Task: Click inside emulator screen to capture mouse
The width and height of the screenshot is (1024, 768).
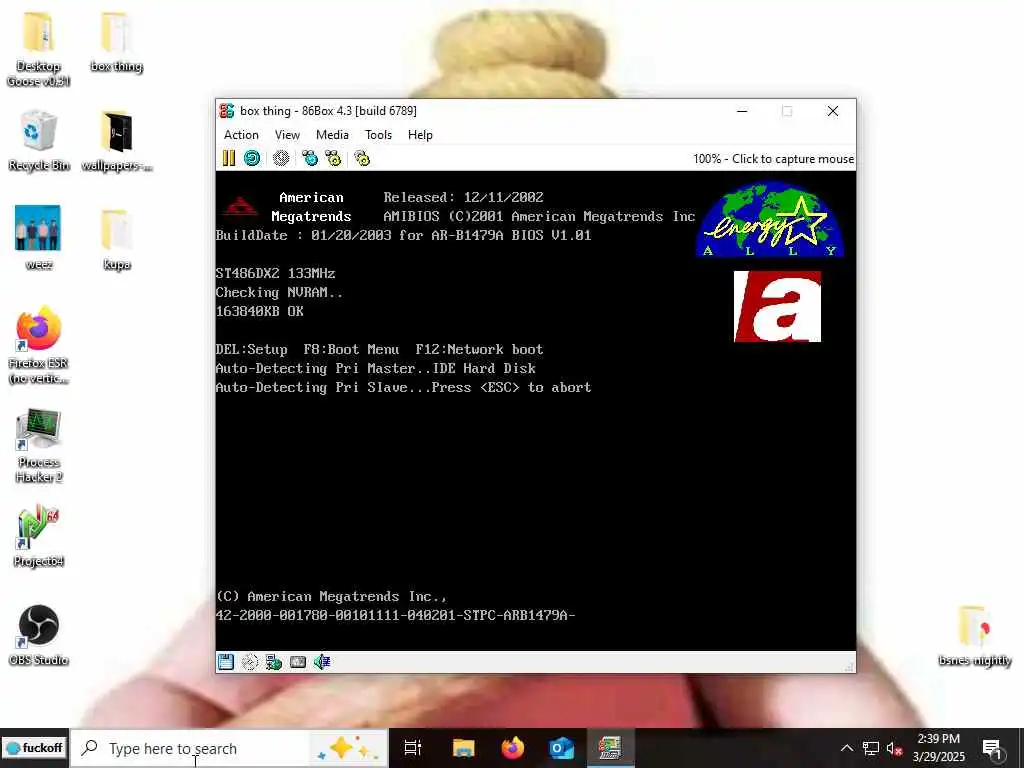Action: pos(536,410)
